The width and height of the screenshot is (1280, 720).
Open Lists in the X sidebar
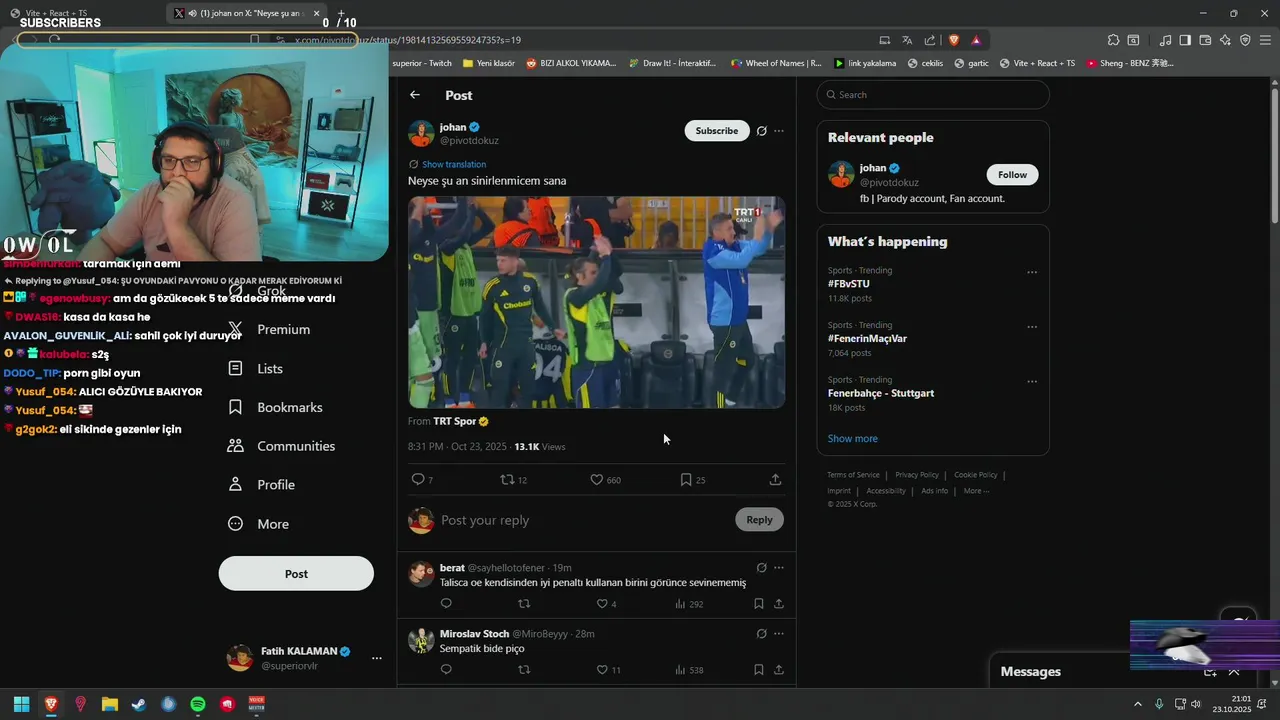click(x=257, y=369)
